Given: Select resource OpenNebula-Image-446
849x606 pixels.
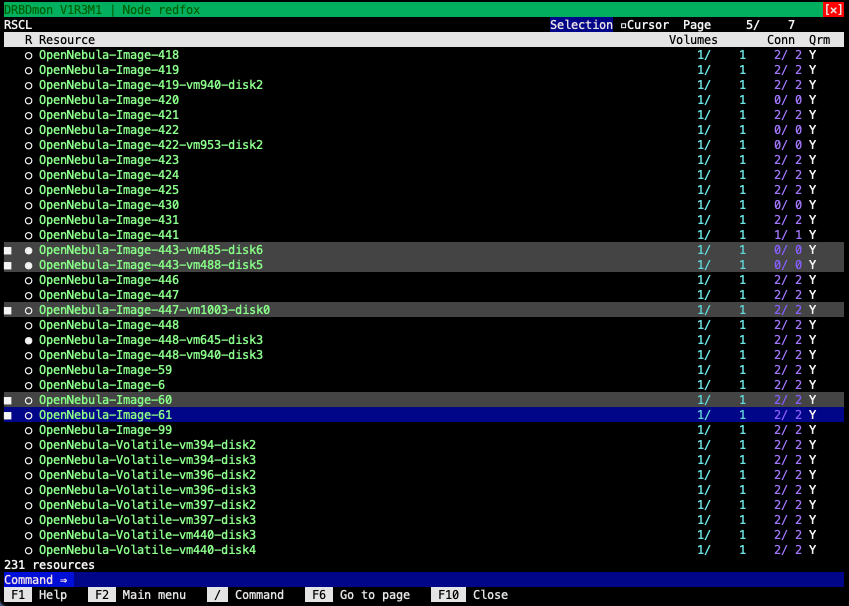Looking at the screenshot, I should [109, 280].
